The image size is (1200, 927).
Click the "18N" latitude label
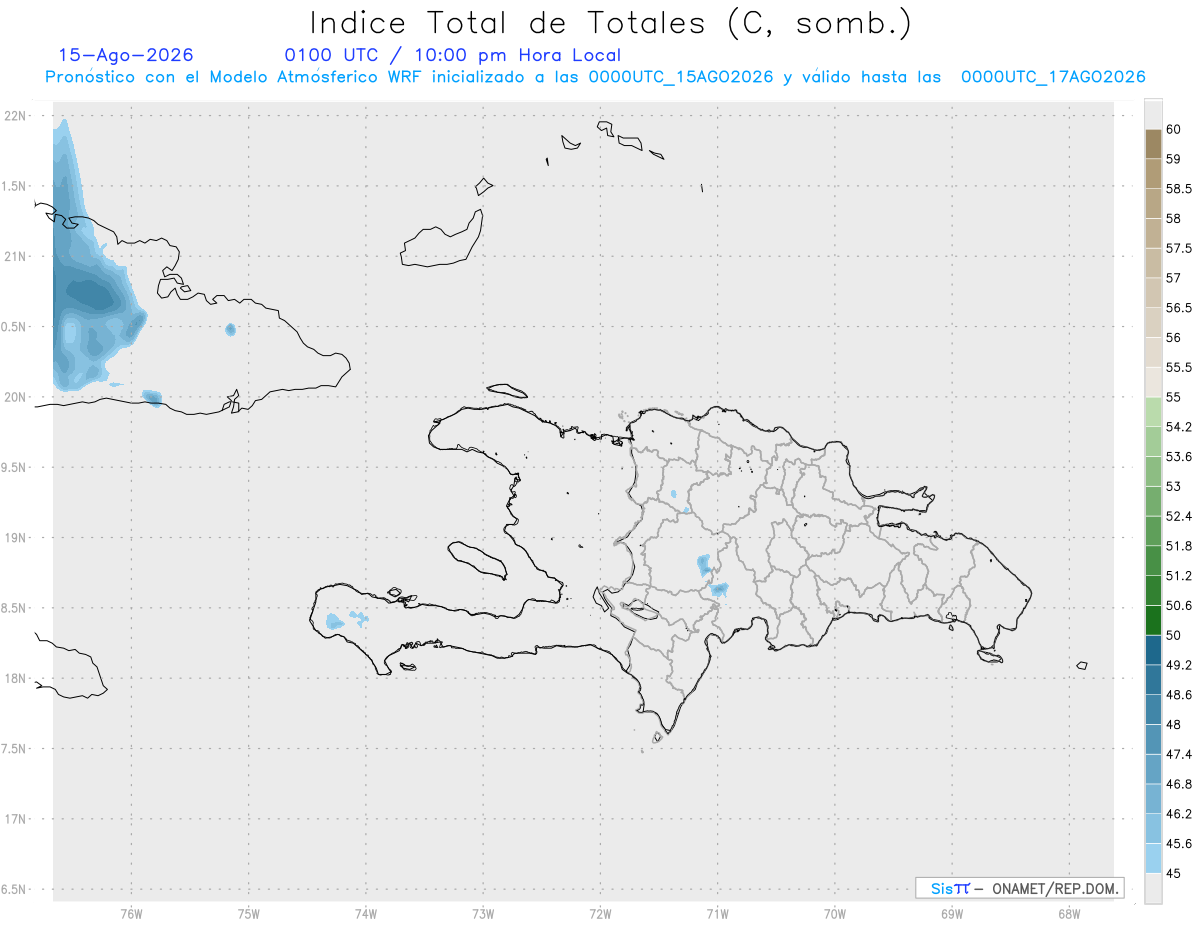[17, 678]
